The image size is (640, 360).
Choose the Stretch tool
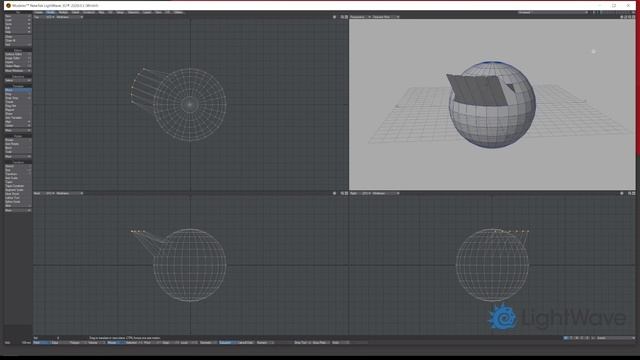click(18, 166)
